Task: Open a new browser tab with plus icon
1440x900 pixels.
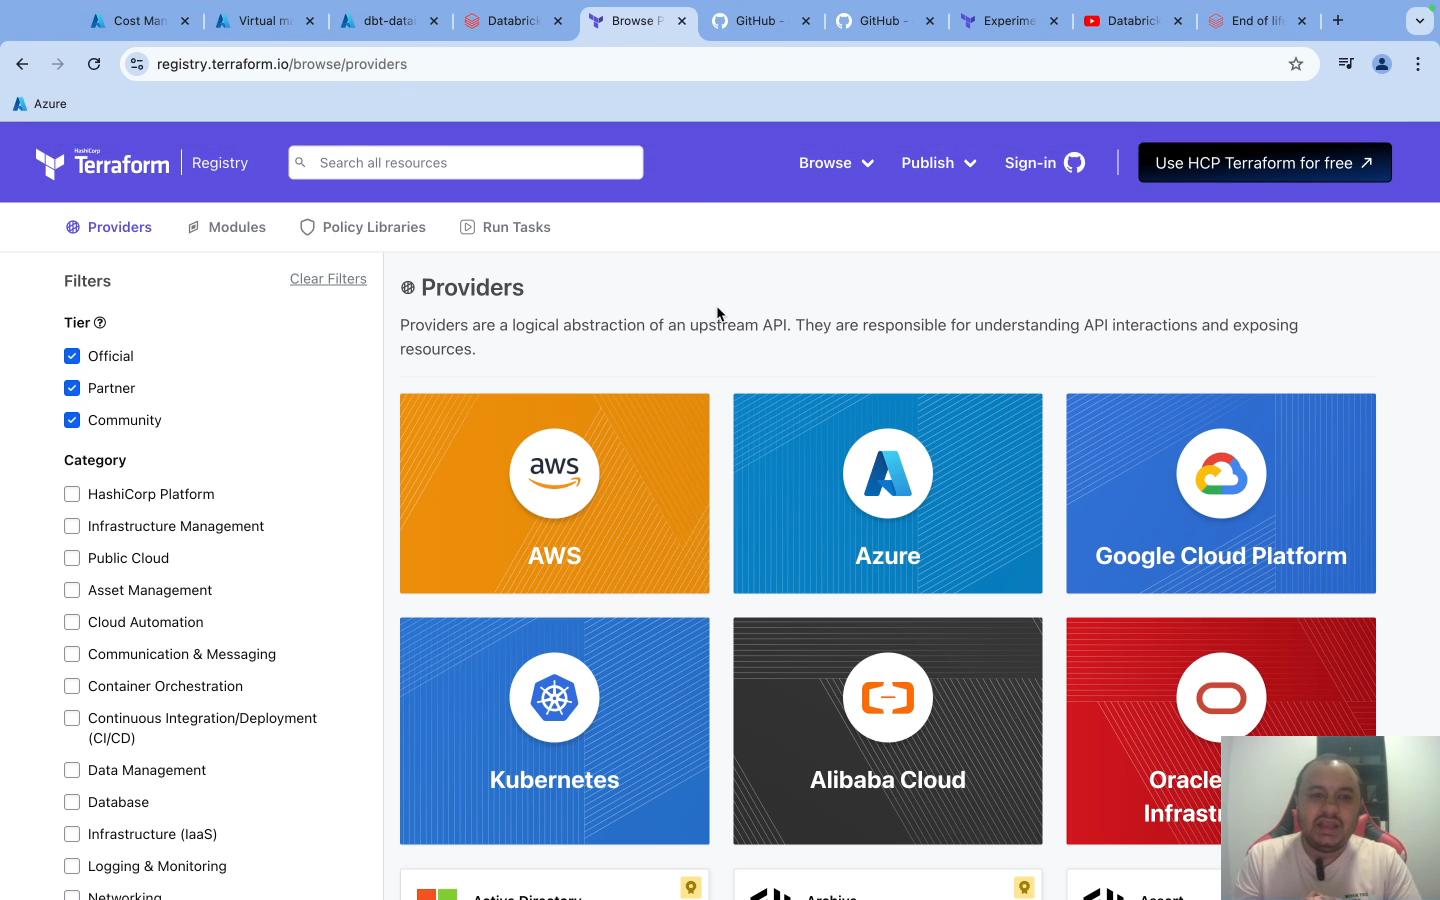Action: click(1338, 20)
